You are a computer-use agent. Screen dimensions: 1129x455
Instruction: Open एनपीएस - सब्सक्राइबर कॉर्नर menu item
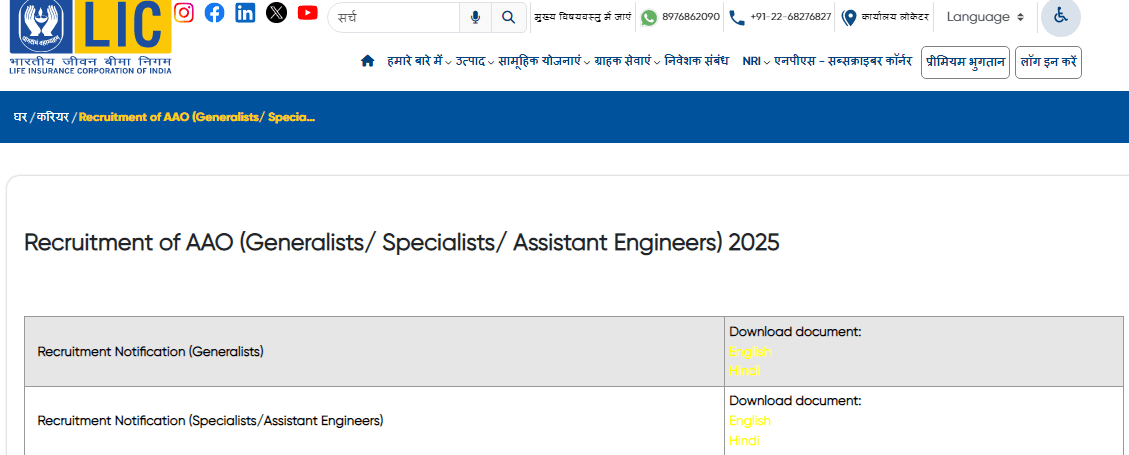click(x=843, y=61)
